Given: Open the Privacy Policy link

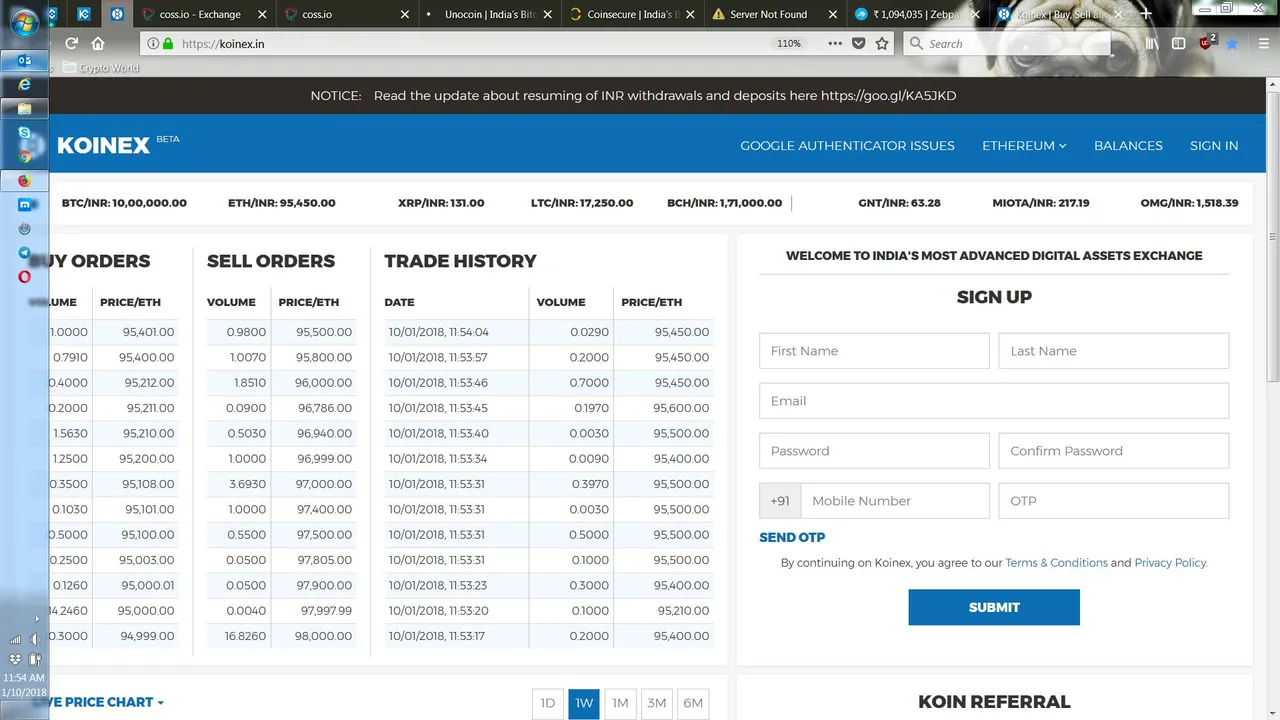Looking at the screenshot, I should click(1171, 563).
